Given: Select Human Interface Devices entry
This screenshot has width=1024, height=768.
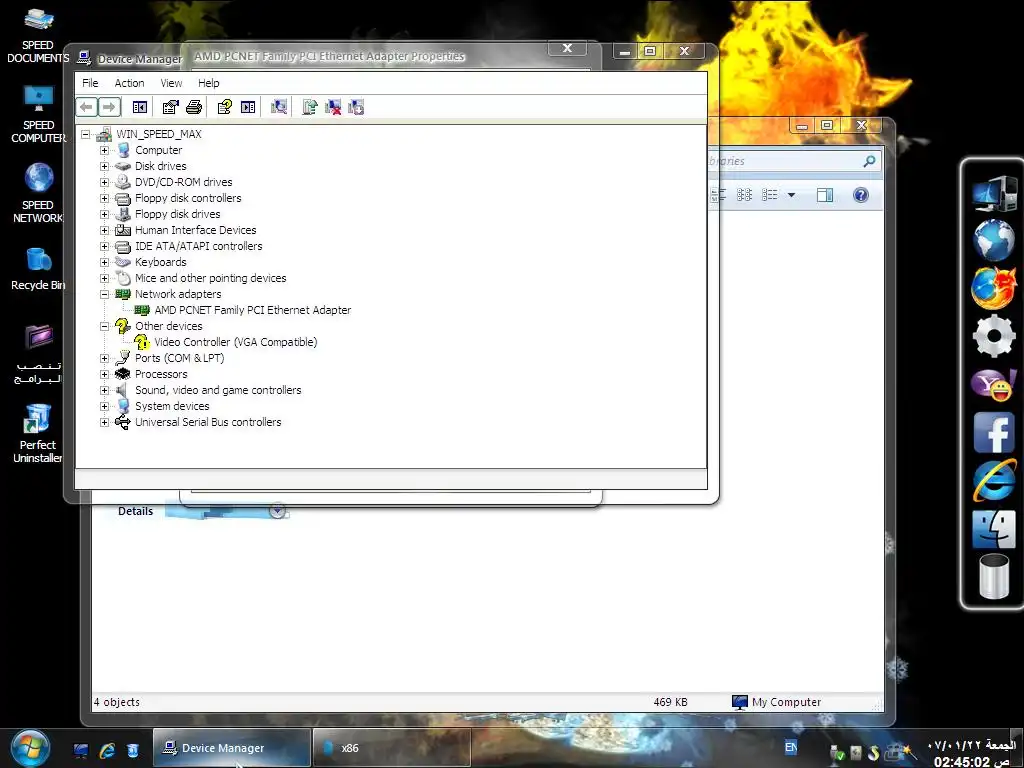Looking at the screenshot, I should point(195,230).
